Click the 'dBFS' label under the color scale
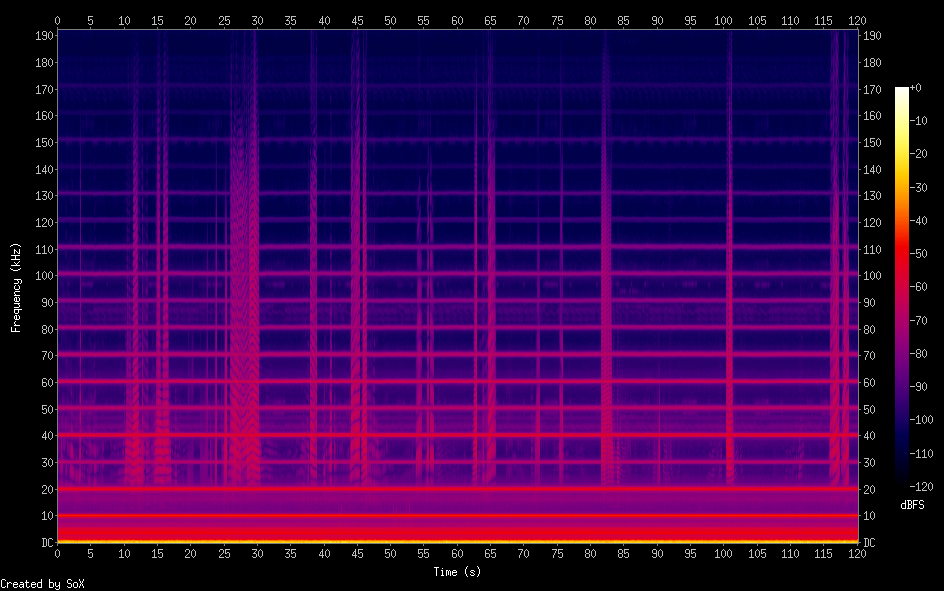The image size is (944, 591). [912, 505]
